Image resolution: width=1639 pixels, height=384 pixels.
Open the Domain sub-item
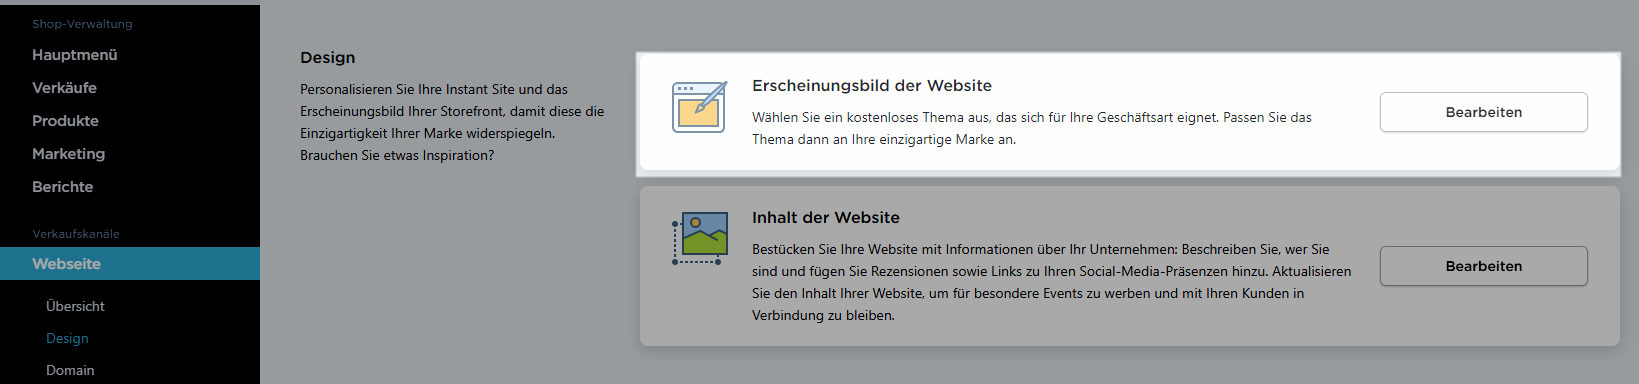click(70, 370)
